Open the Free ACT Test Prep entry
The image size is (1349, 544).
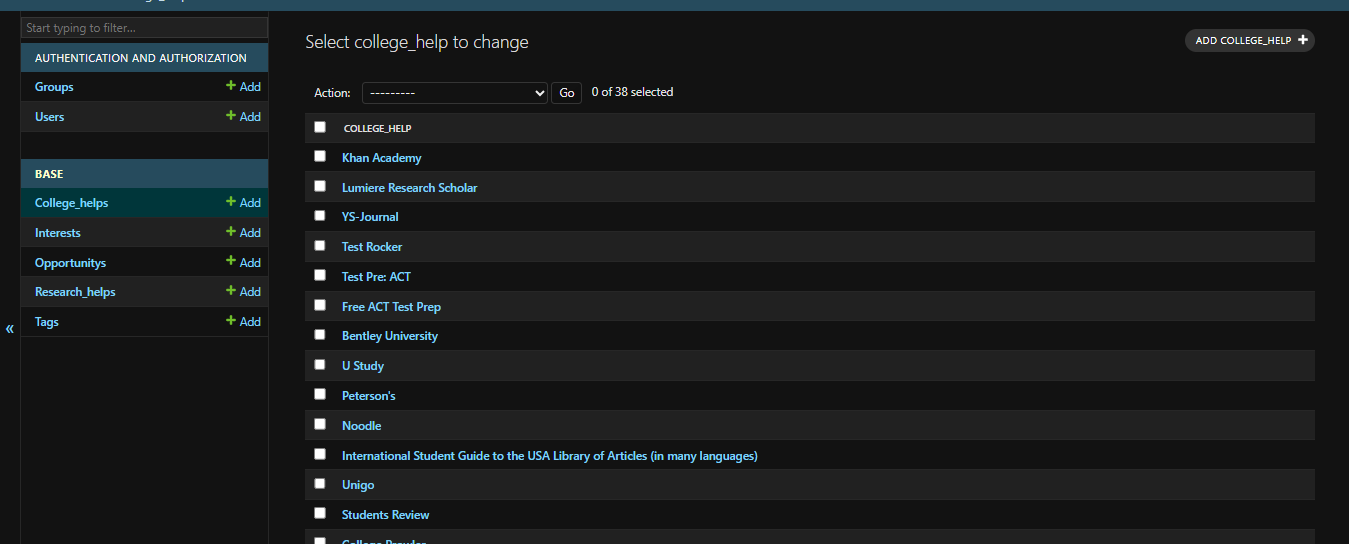[391, 307]
